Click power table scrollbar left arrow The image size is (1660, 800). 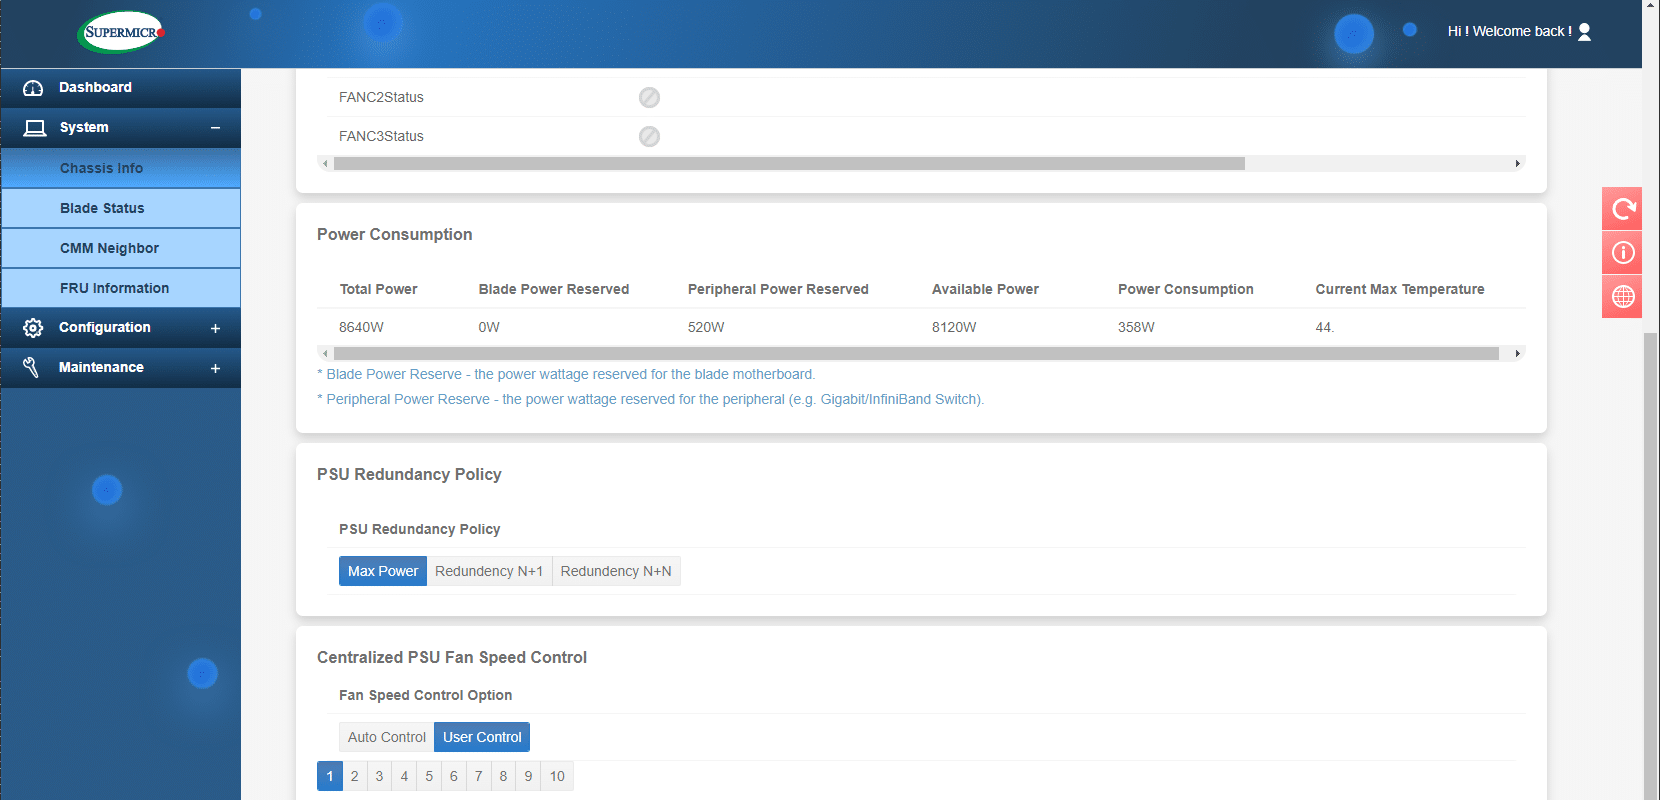click(325, 353)
